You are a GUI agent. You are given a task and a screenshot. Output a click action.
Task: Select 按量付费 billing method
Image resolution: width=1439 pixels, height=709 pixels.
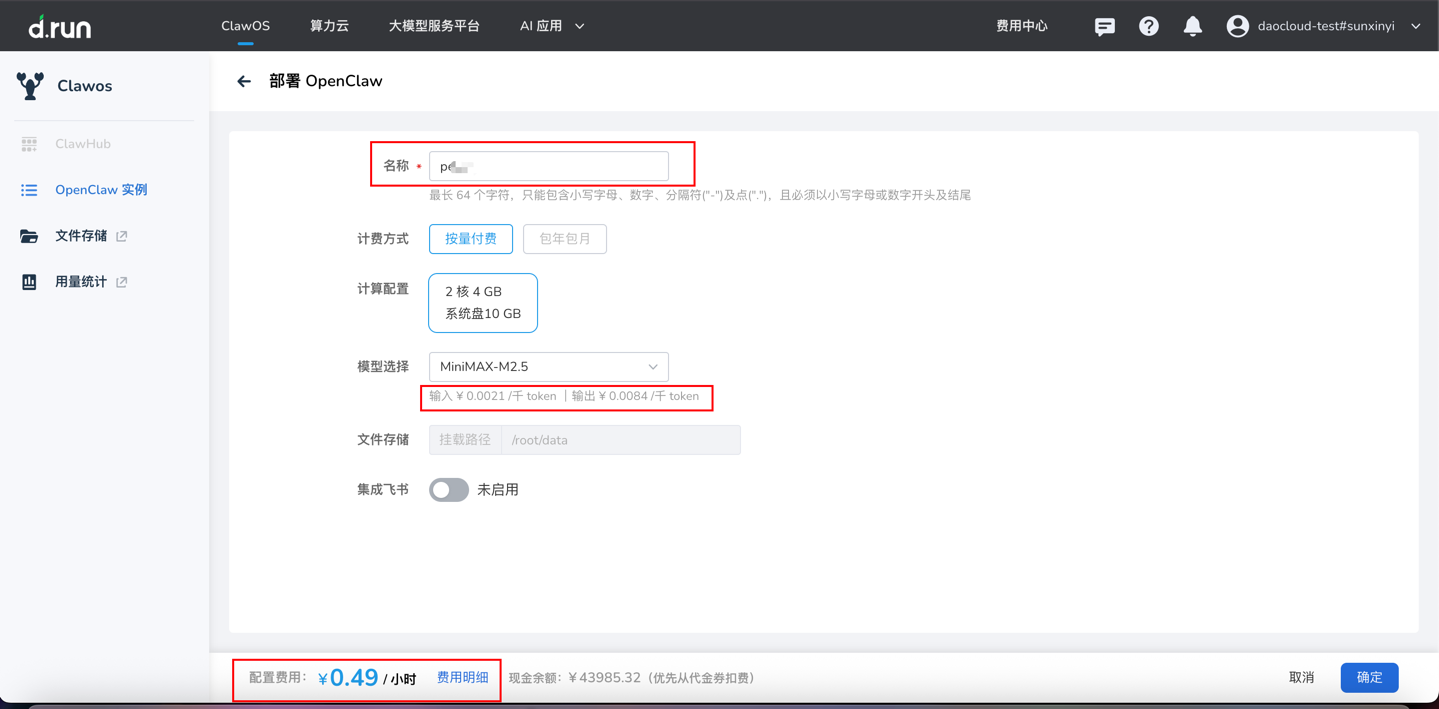coord(471,239)
